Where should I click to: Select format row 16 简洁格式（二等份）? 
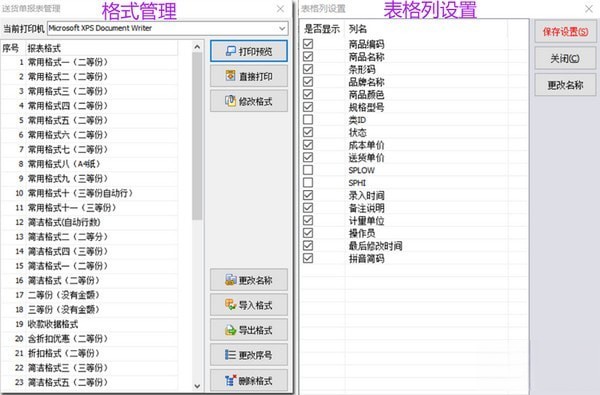pos(90,280)
